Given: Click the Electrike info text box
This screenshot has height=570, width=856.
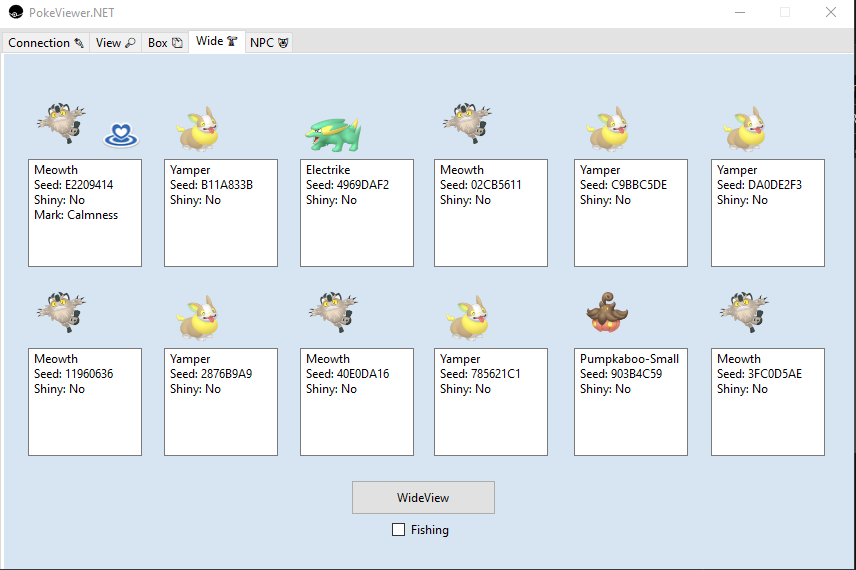Looking at the screenshot, I should 357,213.
